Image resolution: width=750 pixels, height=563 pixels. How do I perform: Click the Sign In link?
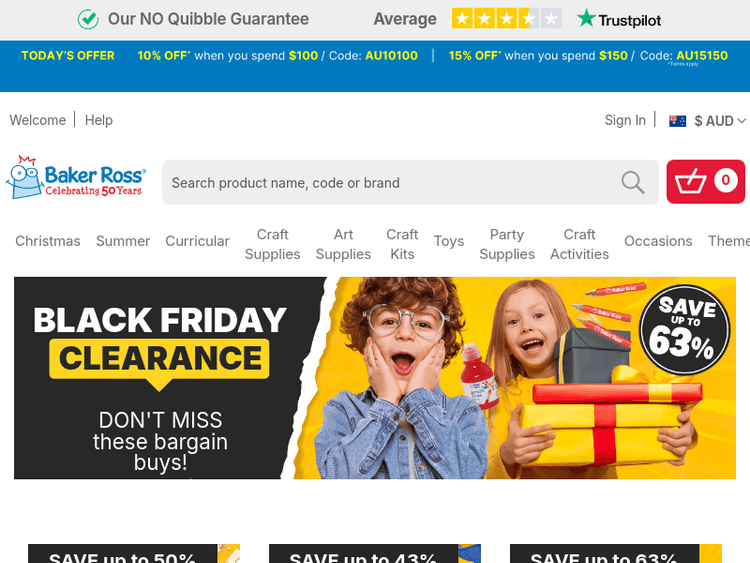click(625, 120)
